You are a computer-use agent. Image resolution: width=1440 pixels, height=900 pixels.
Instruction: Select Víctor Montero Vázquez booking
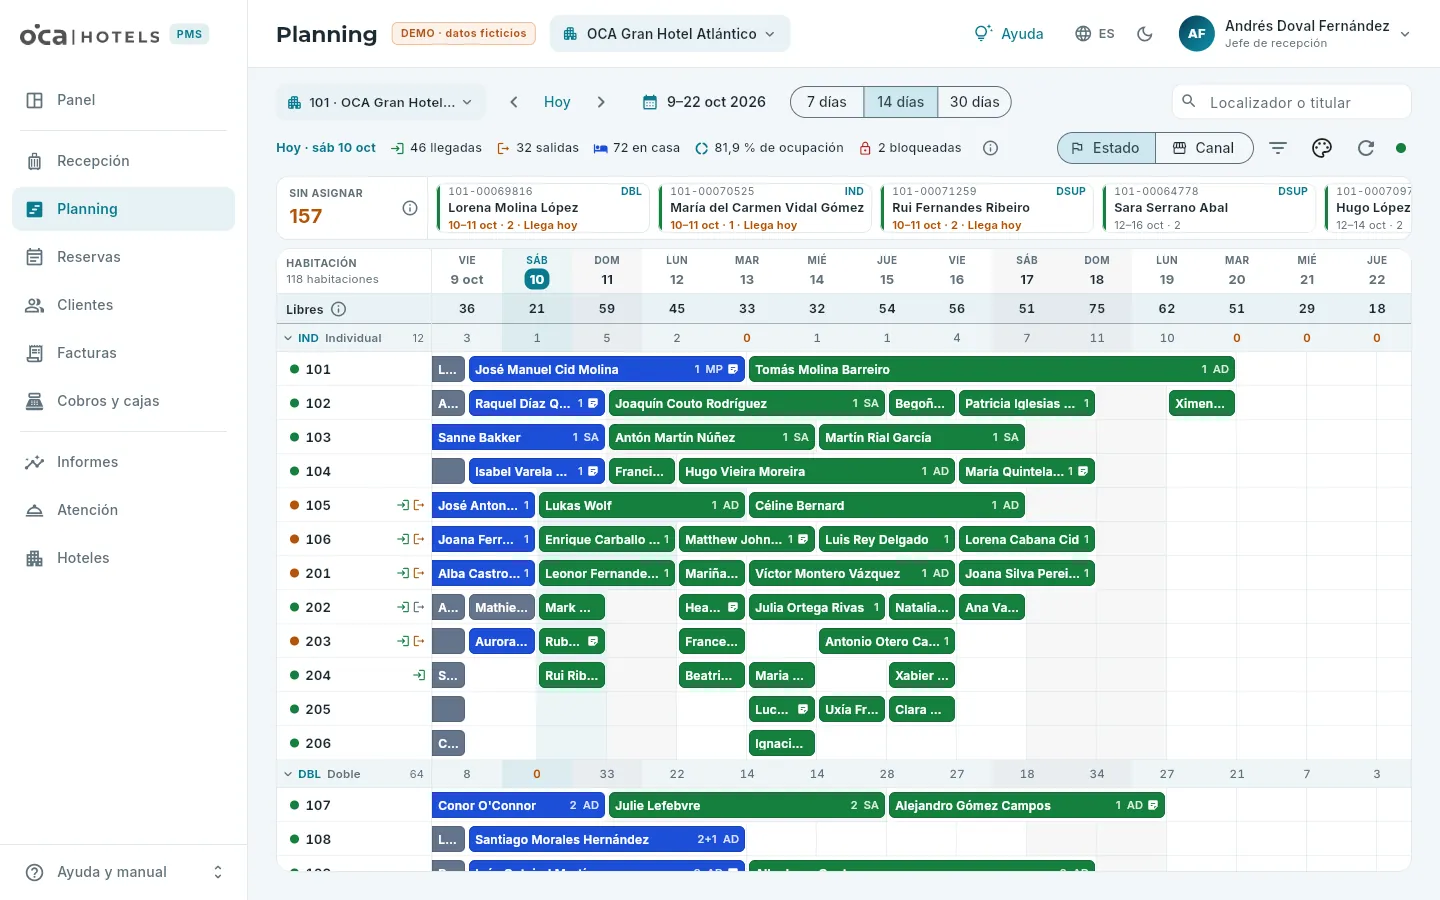coord(852,573)
